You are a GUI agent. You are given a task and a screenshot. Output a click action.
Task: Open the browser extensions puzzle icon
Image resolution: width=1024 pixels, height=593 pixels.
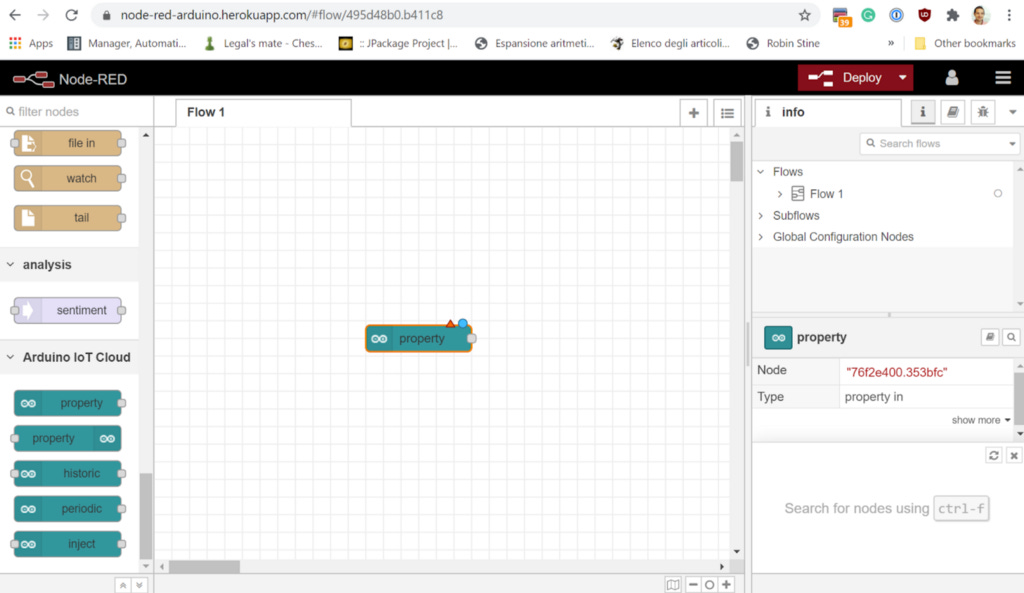(952, 15)
